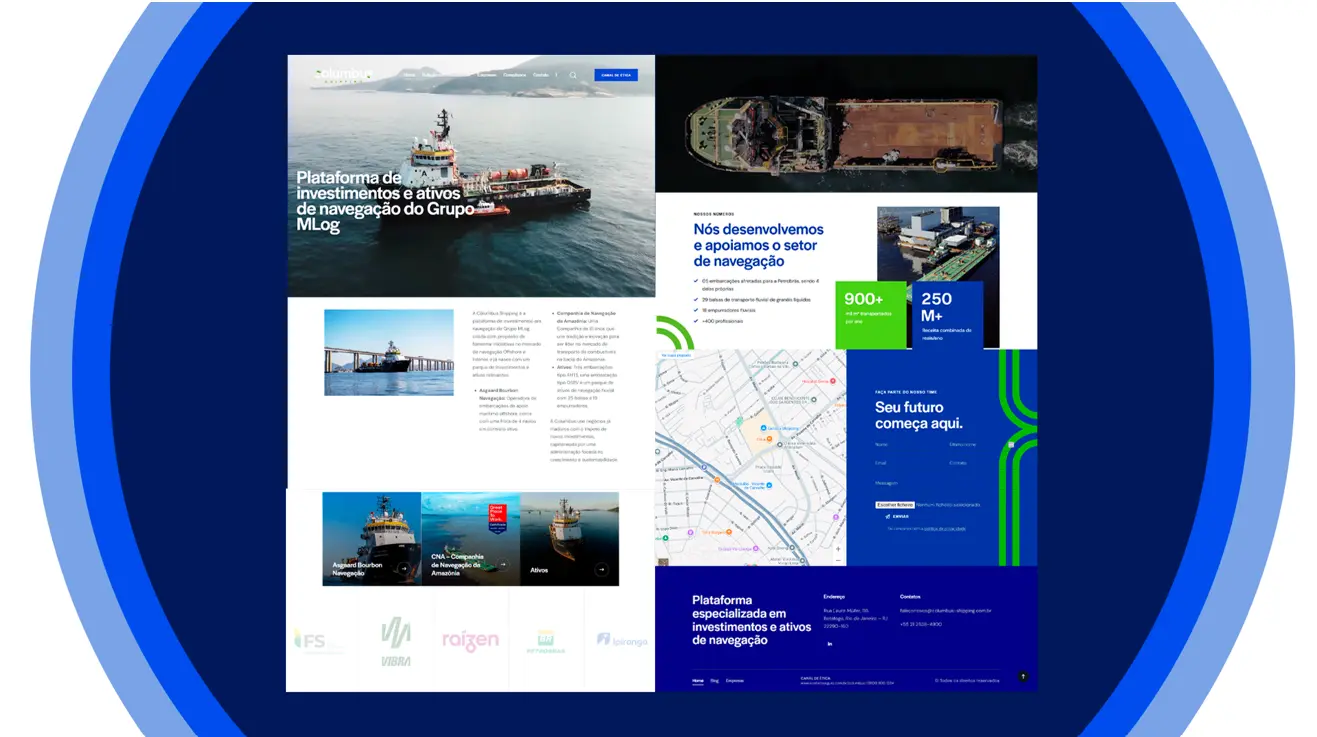Open the Columbus Shipping logo
Screen dimensions: 1317x737
click(343, 75)
